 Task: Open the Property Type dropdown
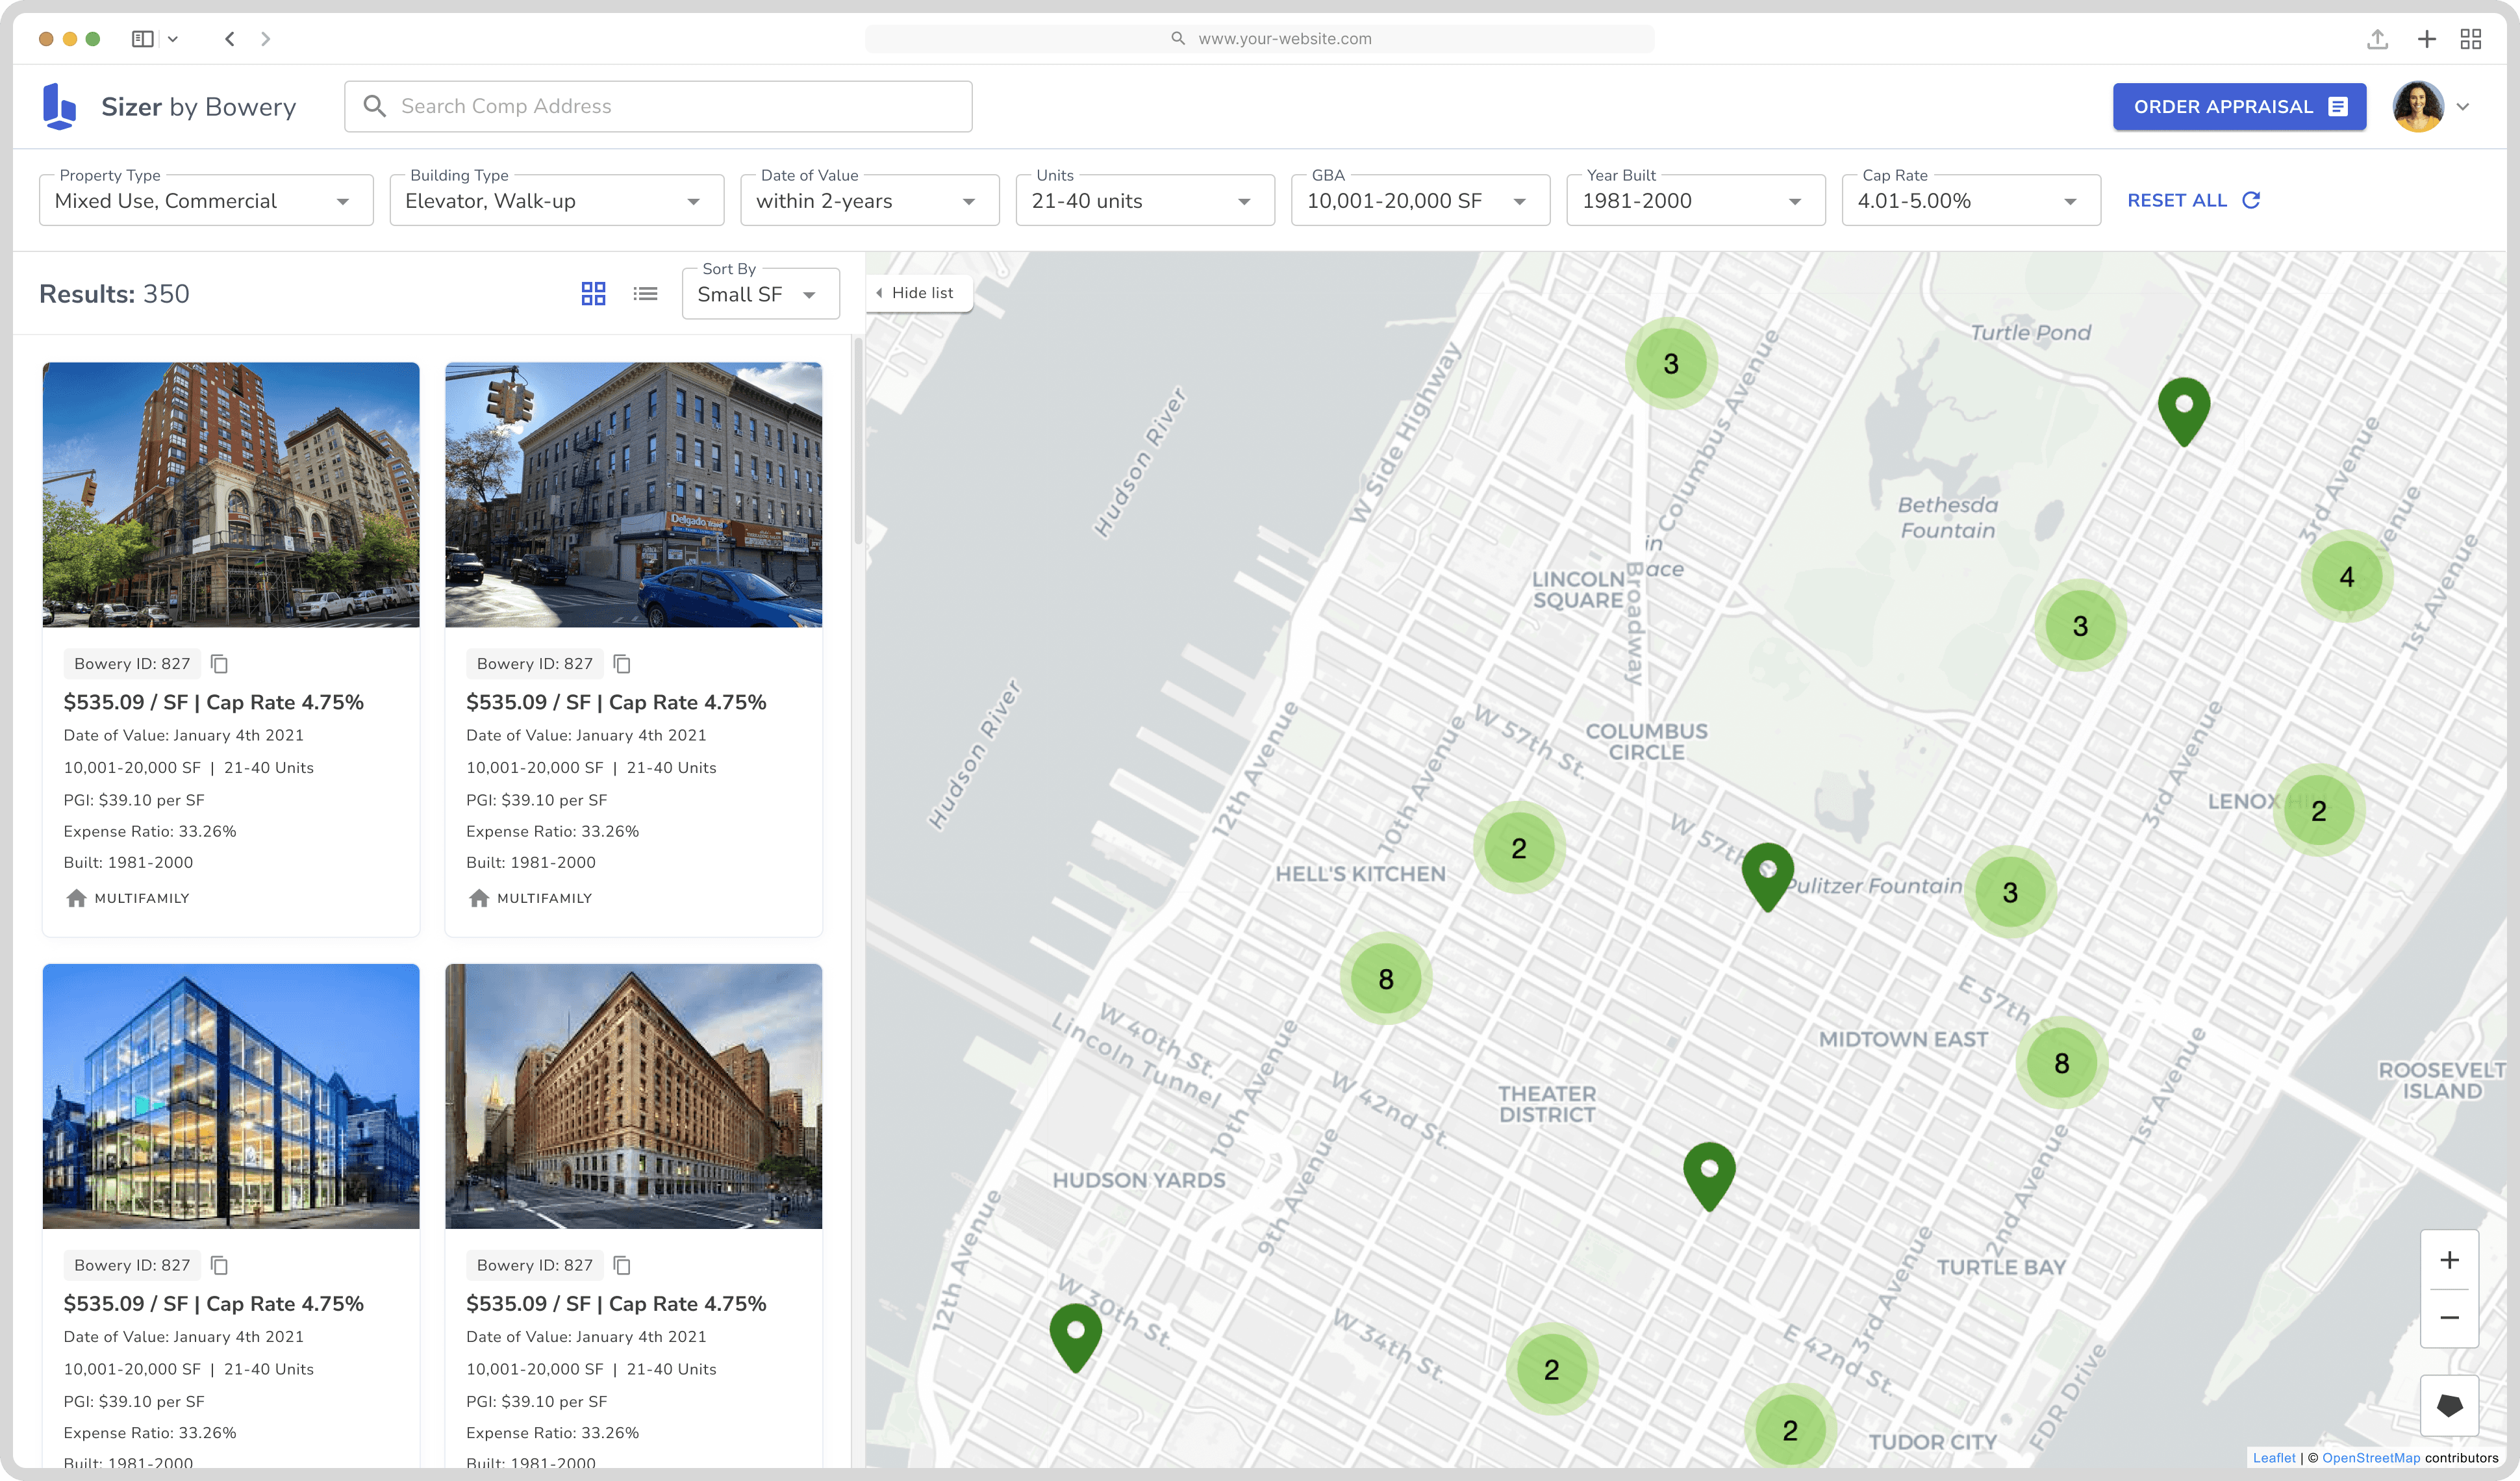206,200
